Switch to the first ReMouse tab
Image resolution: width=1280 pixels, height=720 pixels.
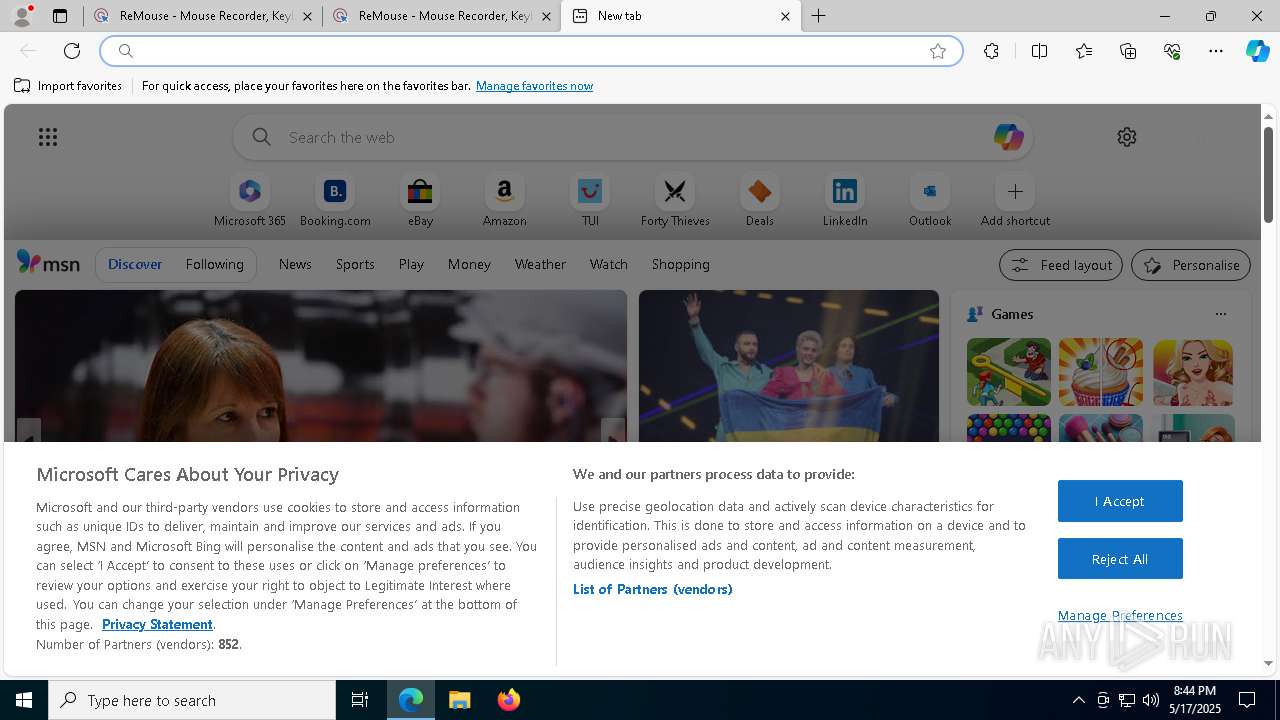[x=203, y=16]
